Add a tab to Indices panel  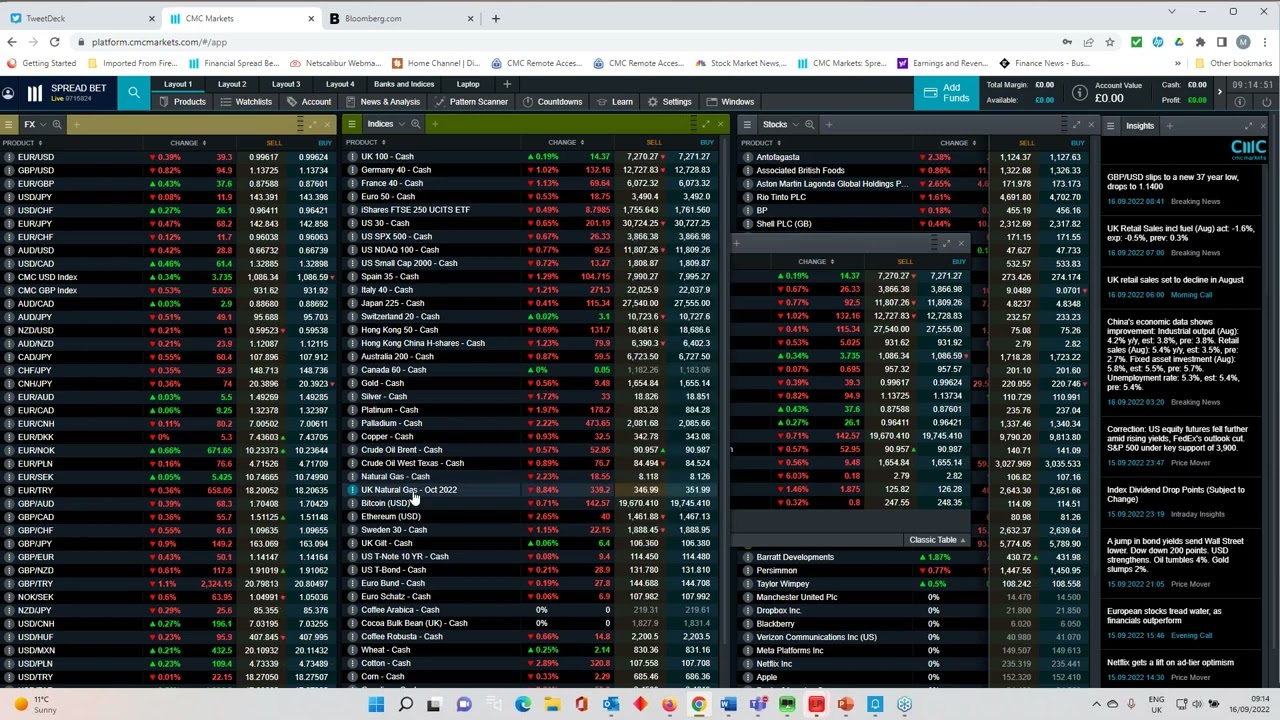435,124
